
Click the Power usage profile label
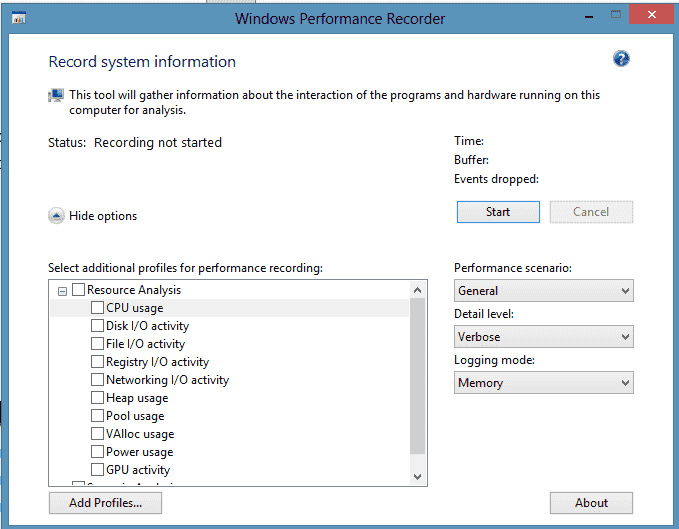click(139, 452)
